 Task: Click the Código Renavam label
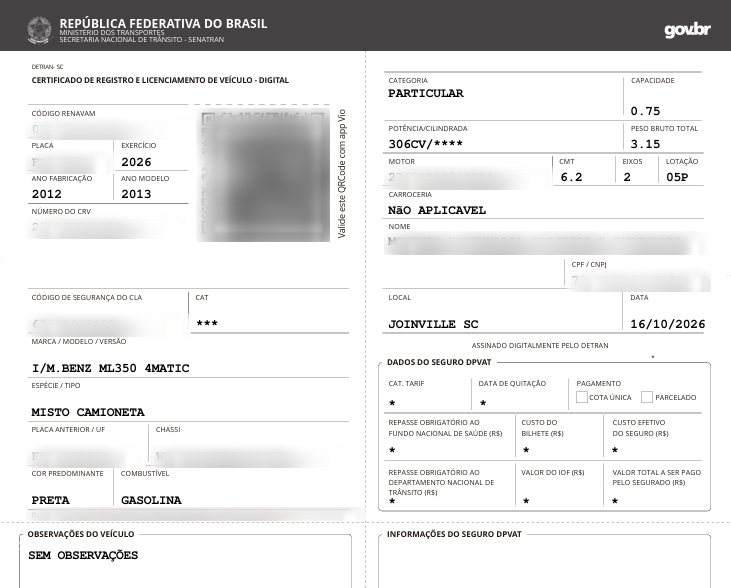coord(63,113)
